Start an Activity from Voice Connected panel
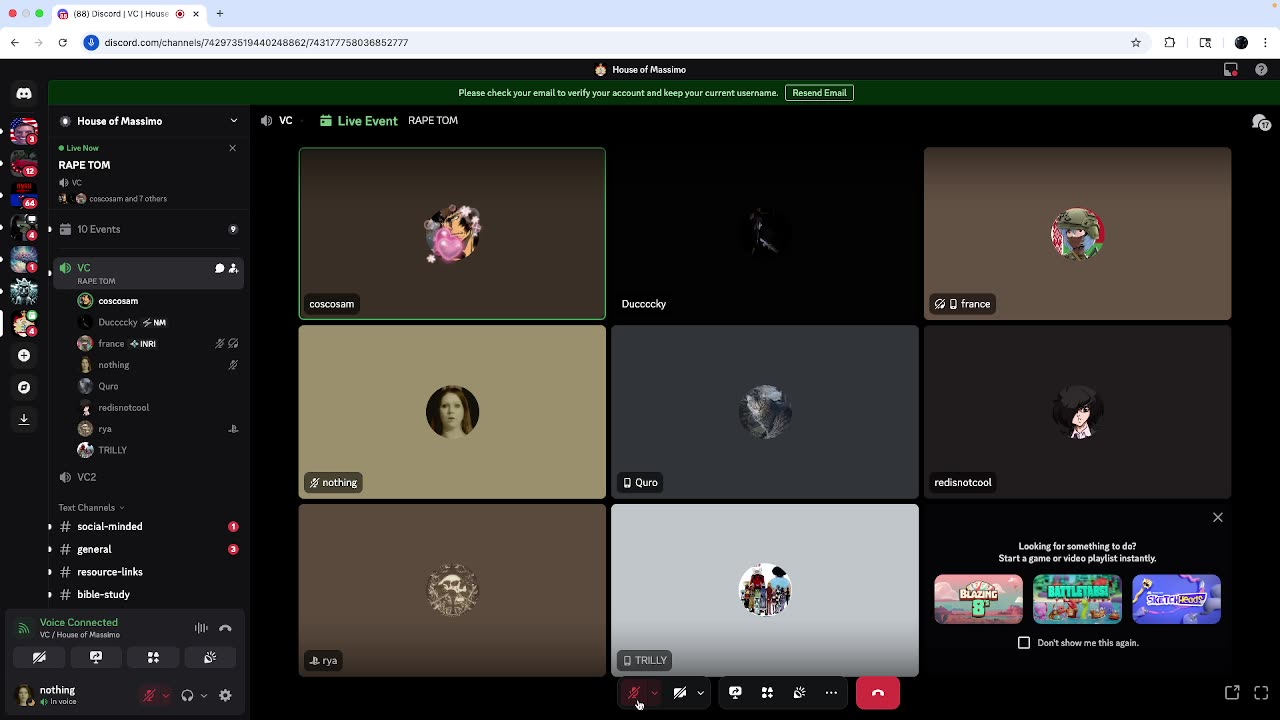Screen dimensions: 1280x720 (153, 657)
